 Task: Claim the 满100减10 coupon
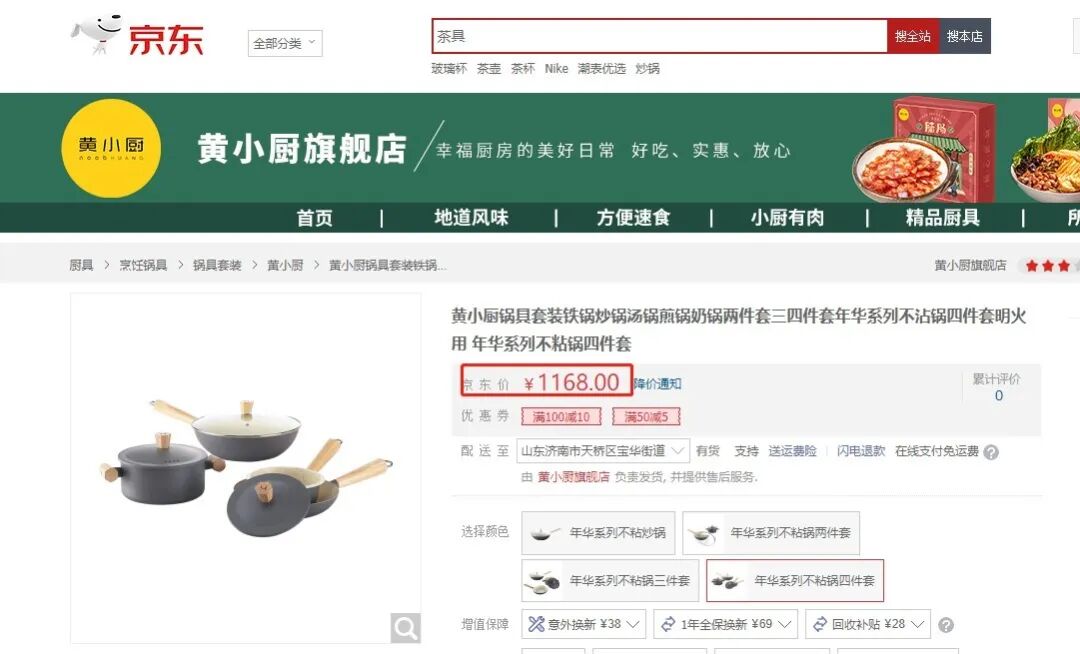[x=561, y=416]
